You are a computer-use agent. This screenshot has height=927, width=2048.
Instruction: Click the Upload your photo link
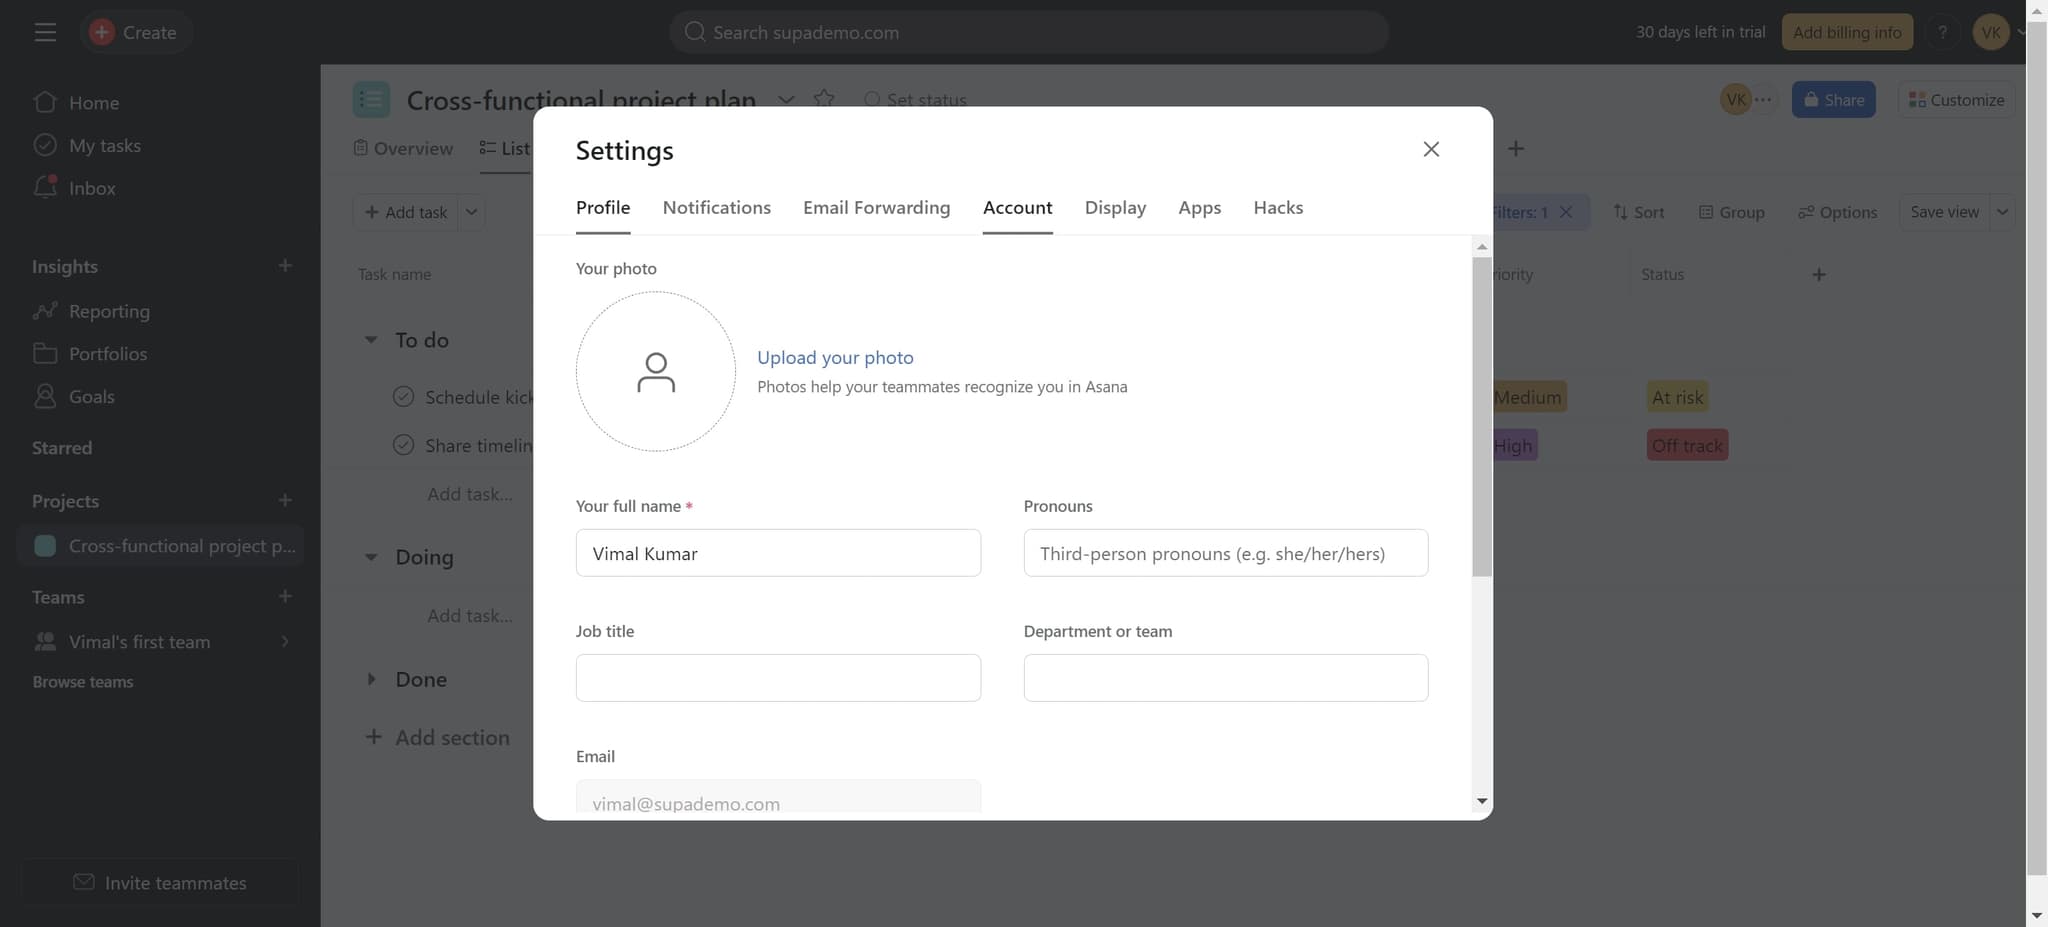point(835,358)
